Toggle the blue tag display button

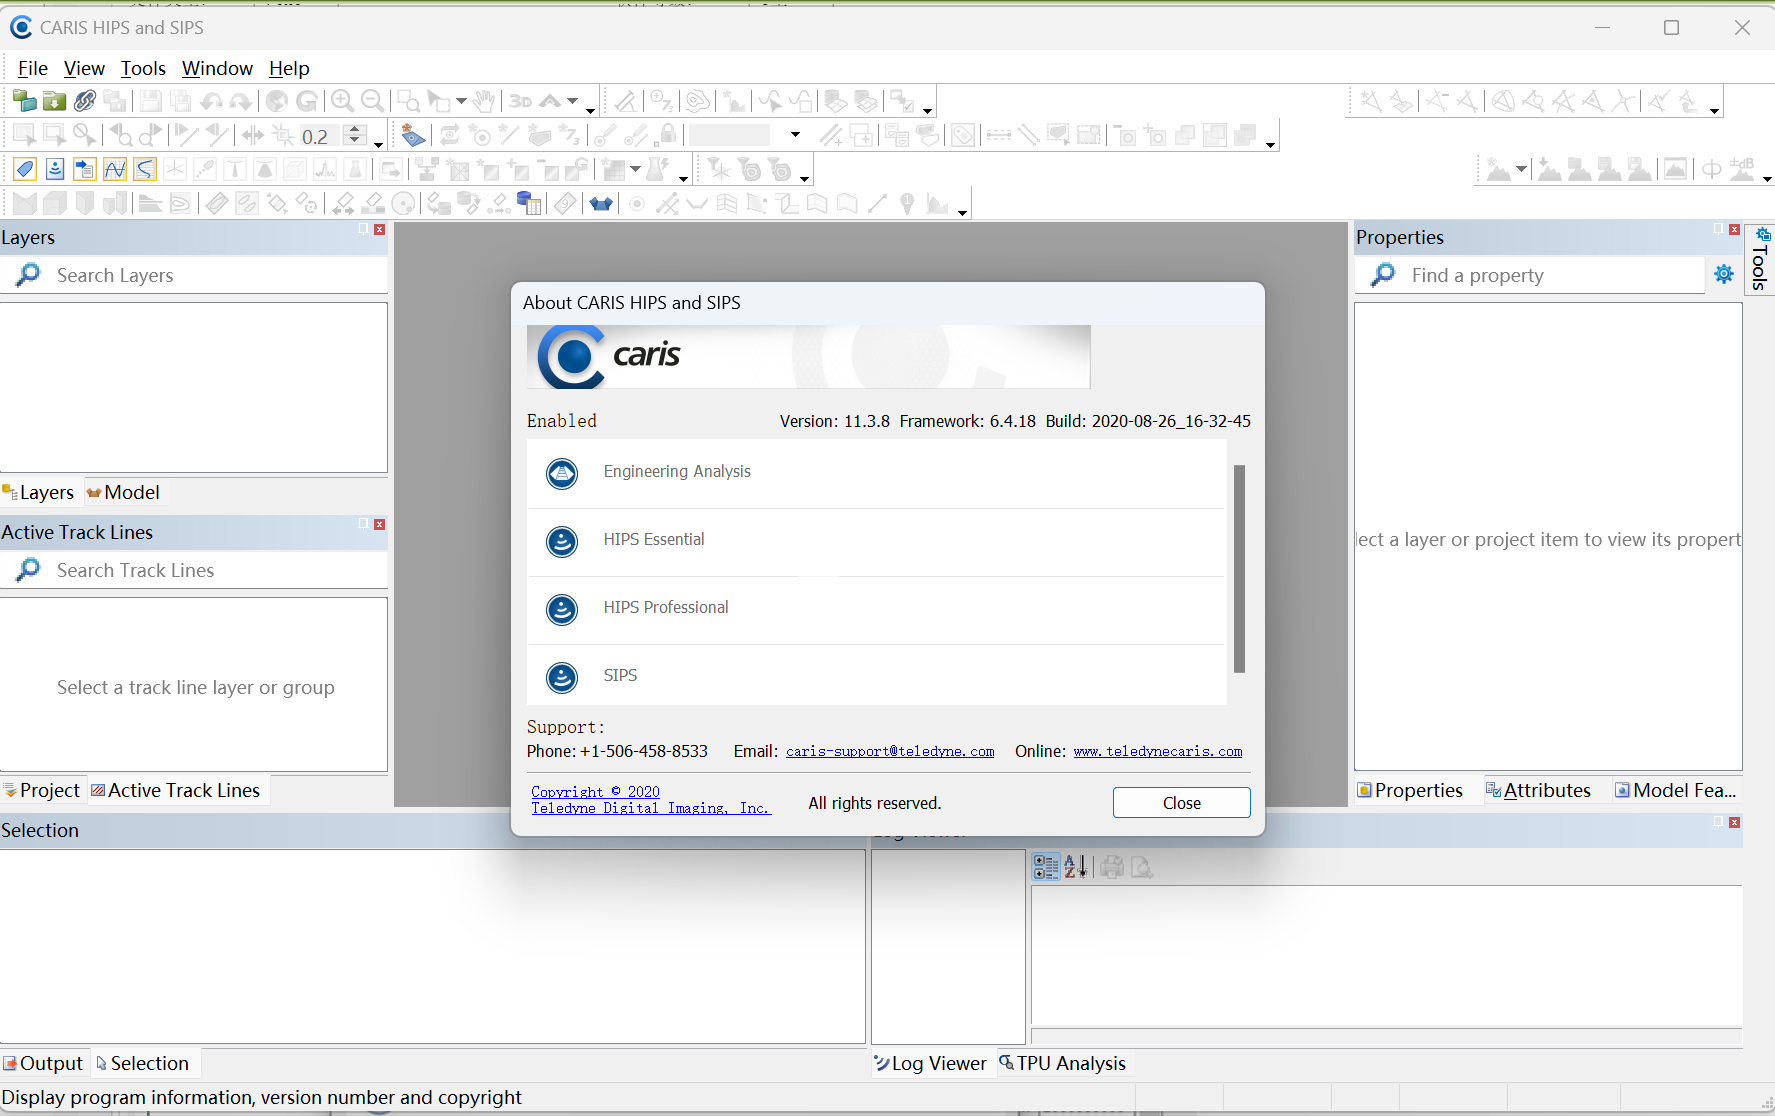coord(25,170)
